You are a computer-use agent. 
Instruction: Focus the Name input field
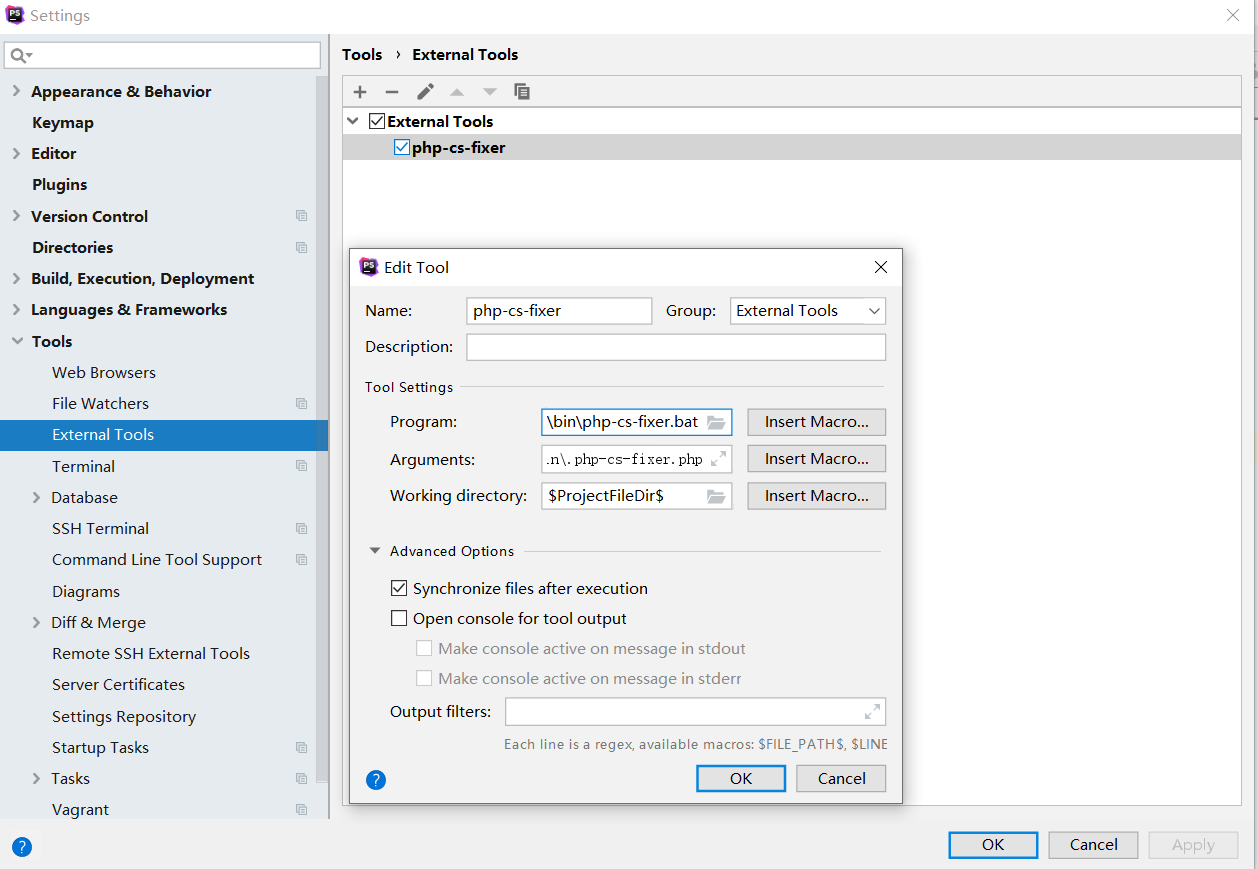(559, 311)
